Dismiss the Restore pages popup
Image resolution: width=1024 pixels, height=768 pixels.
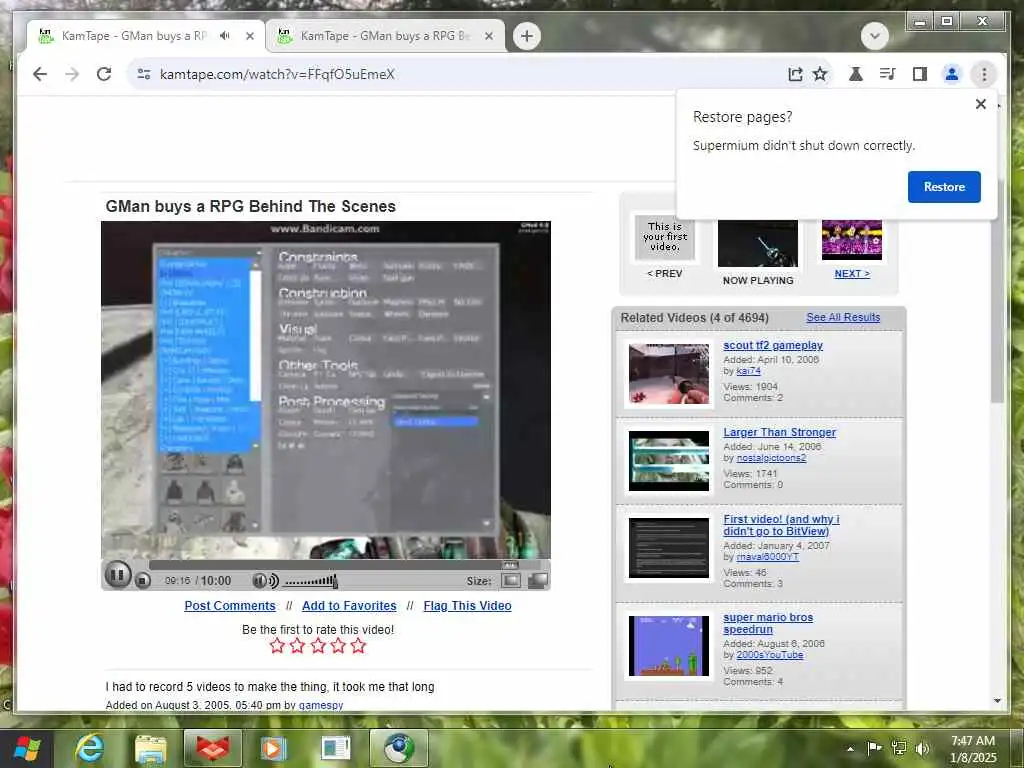tap(980, 104)
